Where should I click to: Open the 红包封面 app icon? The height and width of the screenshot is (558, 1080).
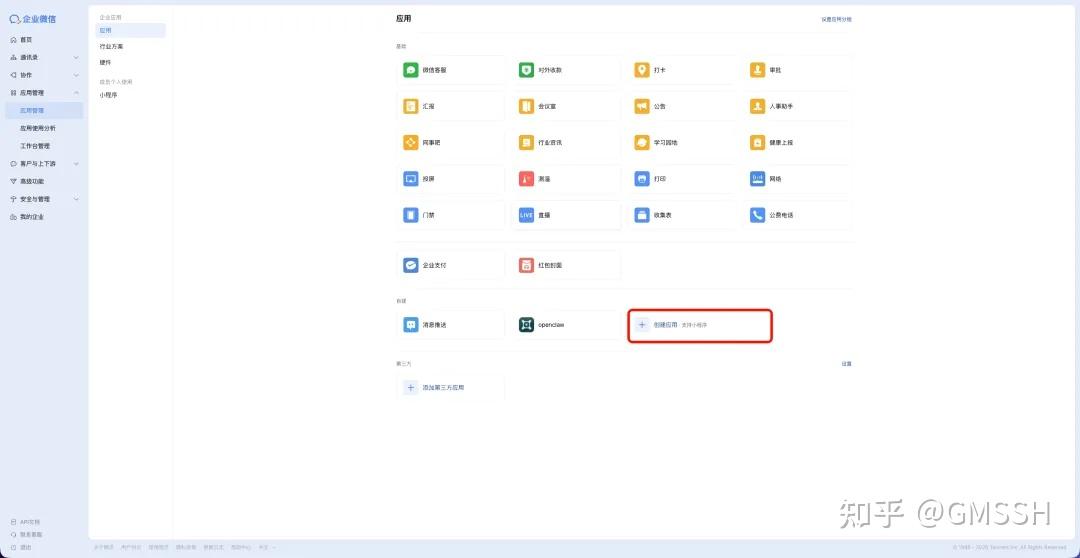526,265
